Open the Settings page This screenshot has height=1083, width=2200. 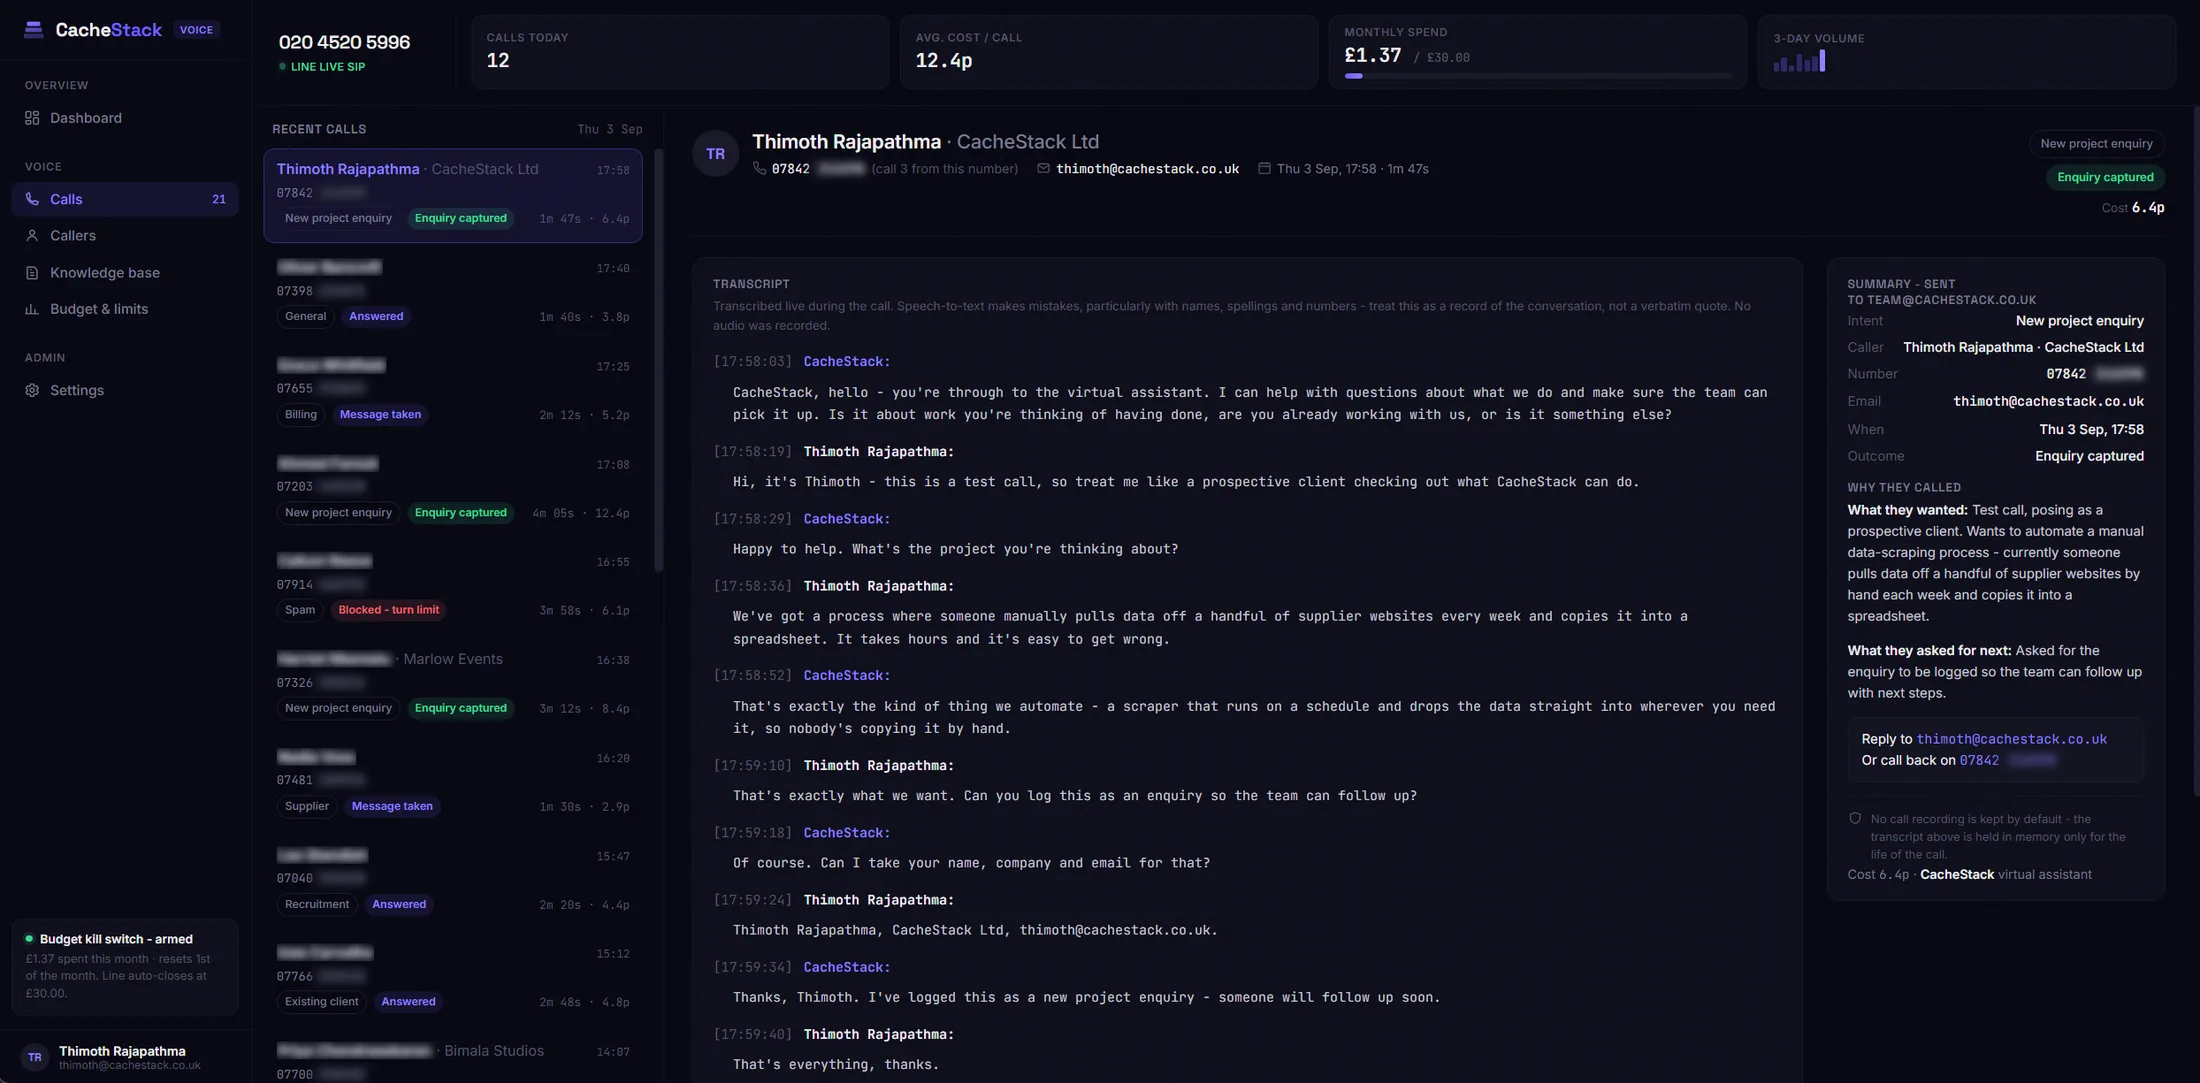tap(125, 391)
